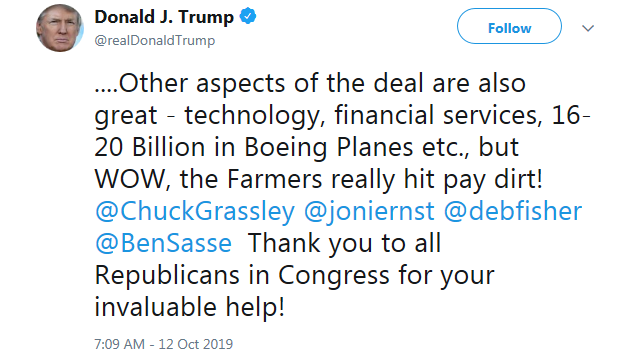Click the phrase "financial services" in tweet
This screenshot has height=364, width=631.
click(436, 115)
